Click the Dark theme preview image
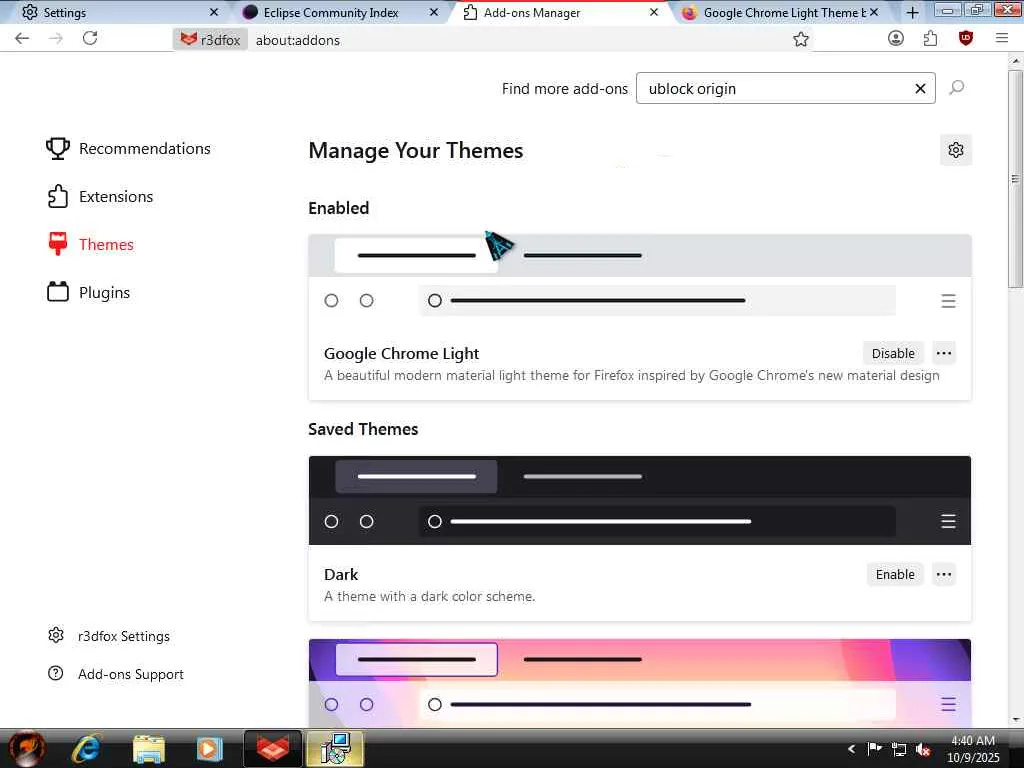 coord(640,500)
